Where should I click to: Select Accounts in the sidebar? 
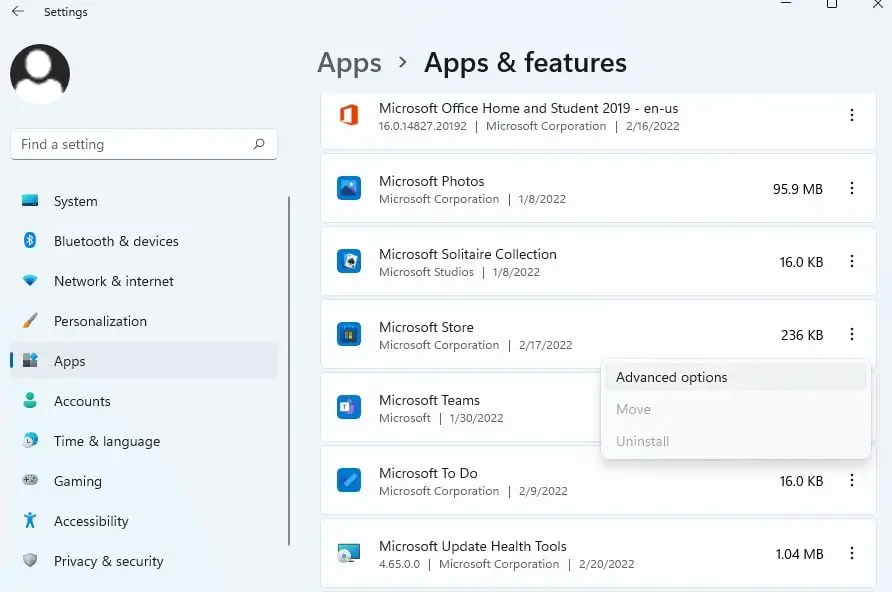(144, 400)
